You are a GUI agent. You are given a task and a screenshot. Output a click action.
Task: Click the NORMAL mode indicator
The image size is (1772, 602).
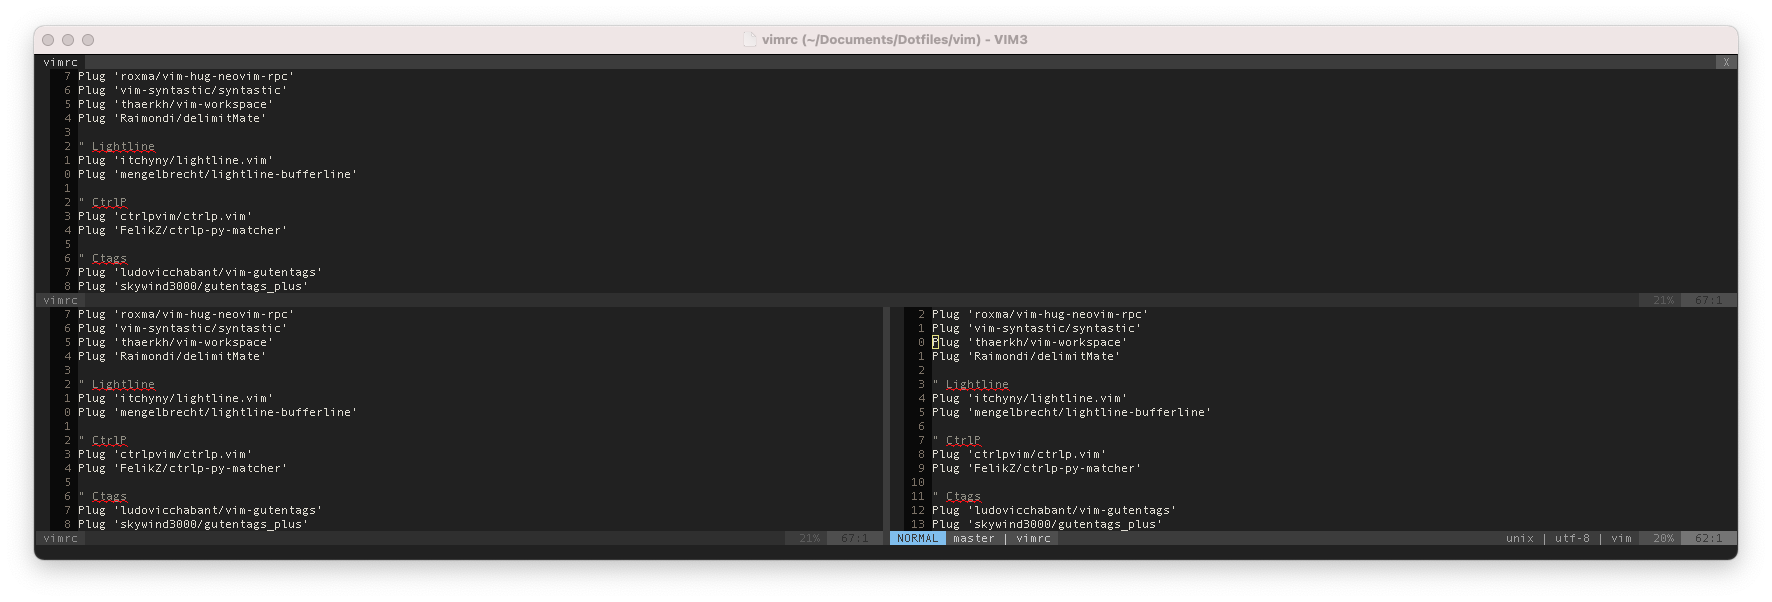tap(917, 538)
